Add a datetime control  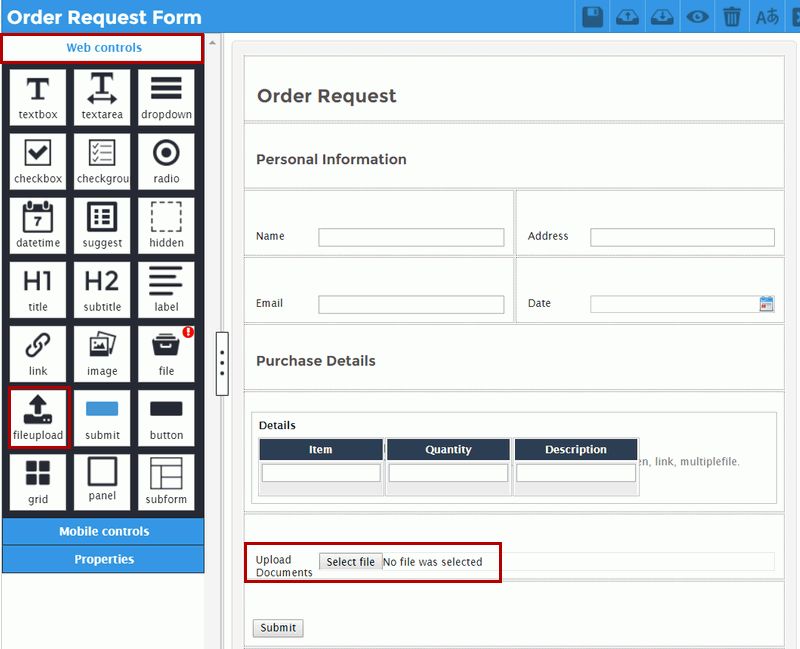point(37,225)
